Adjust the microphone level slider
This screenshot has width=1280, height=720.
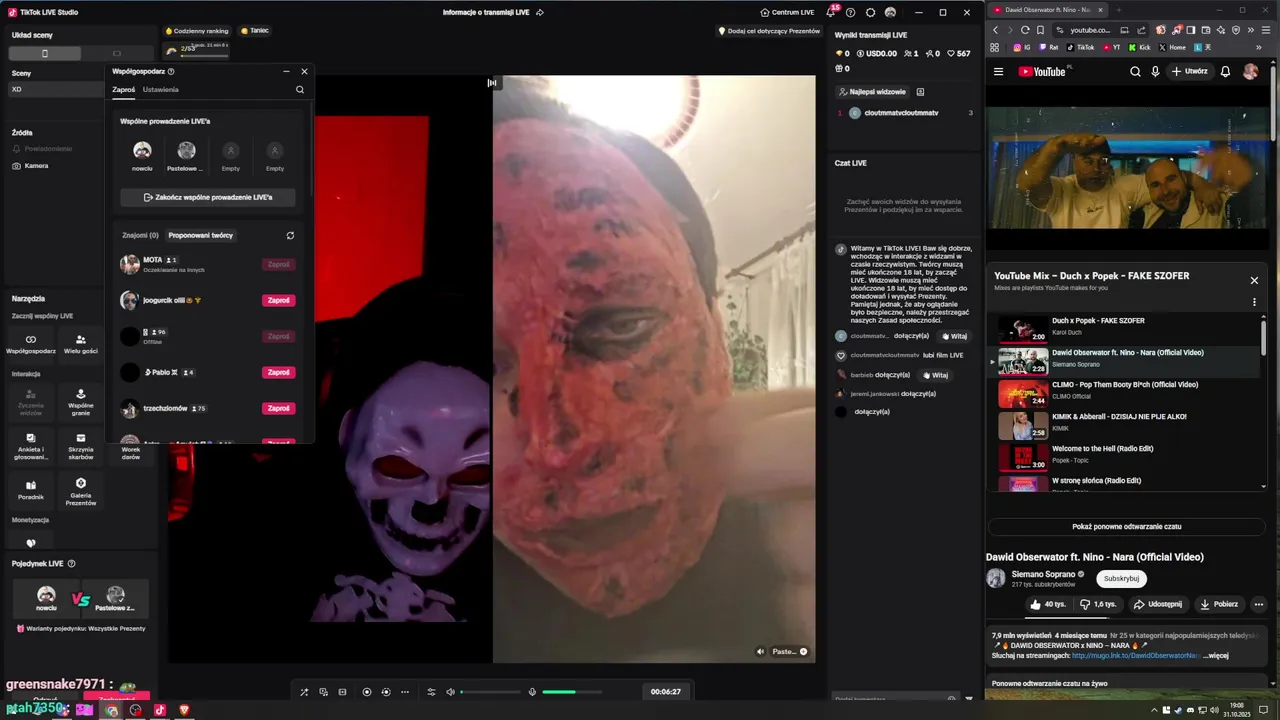[x=572, y=692]
